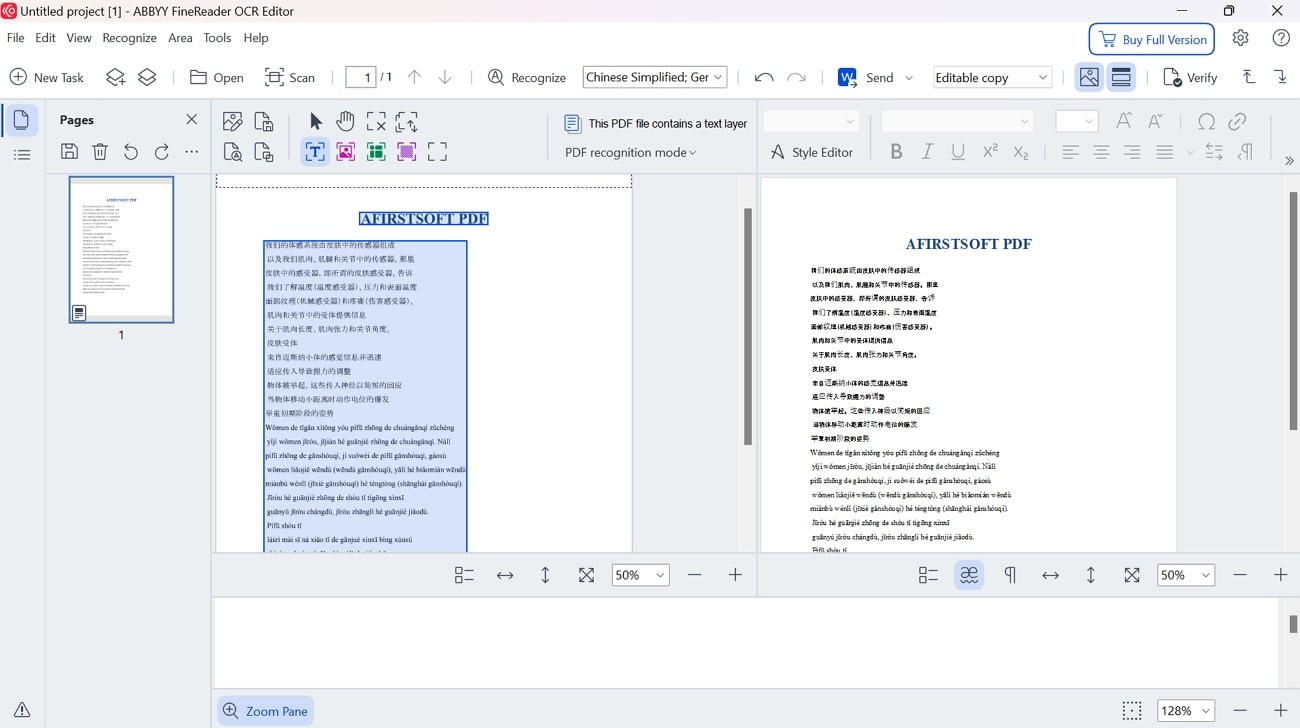
Task: Open zoom pane 128% zoom dropdown
Action: click(x=1186, y=710)
